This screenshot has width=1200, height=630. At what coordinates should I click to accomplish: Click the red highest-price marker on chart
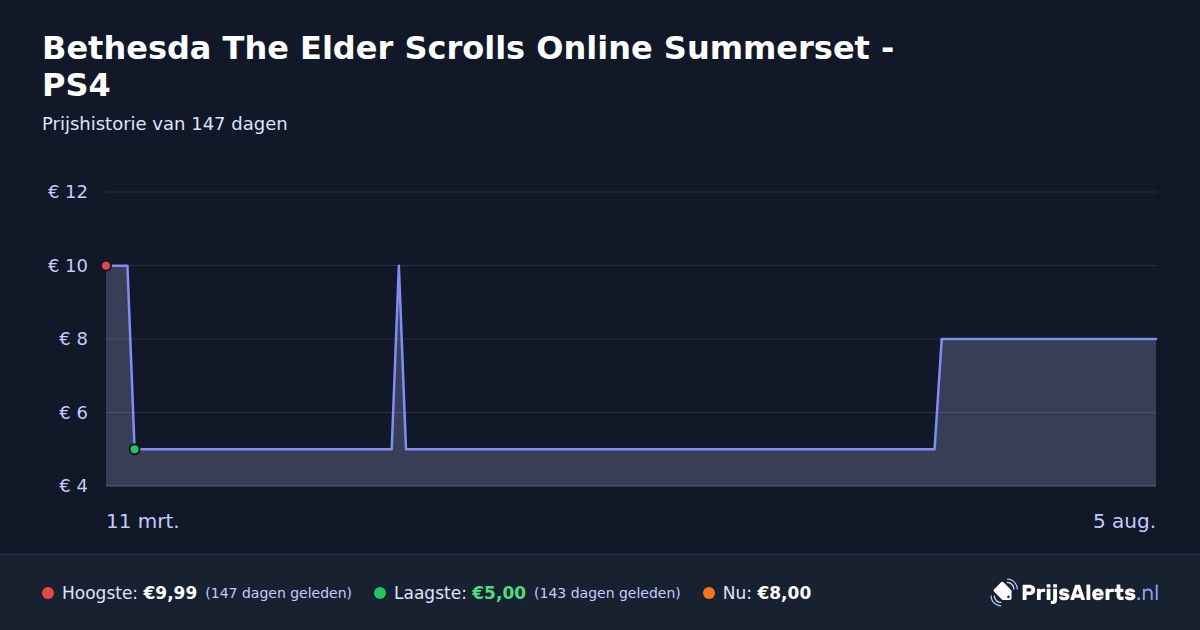[x=106, y=266]
